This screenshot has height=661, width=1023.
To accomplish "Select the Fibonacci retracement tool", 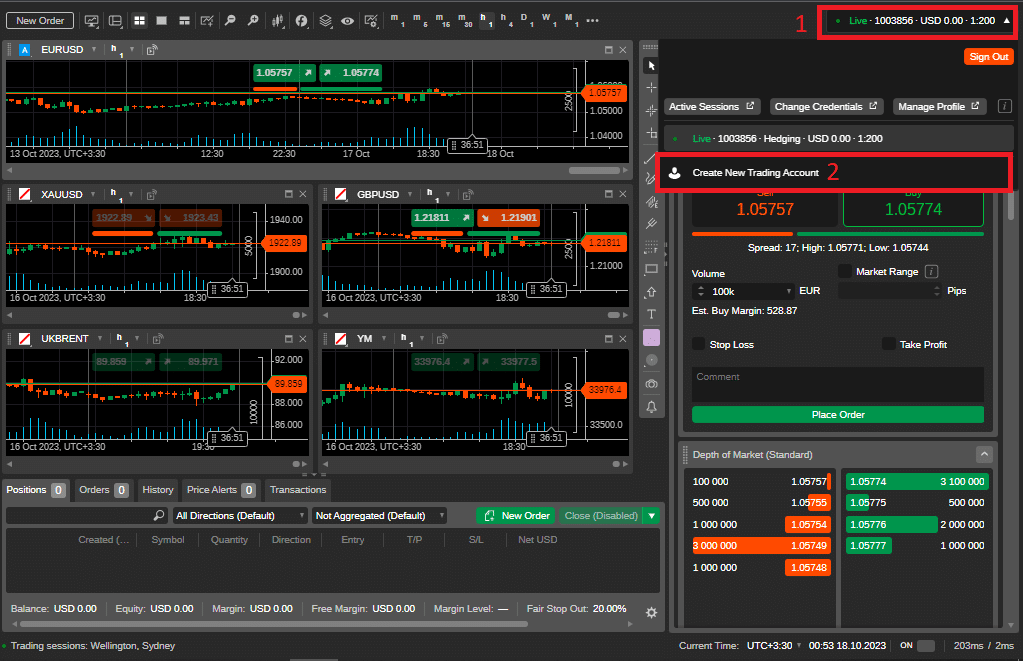I will (x=651, y=247).
